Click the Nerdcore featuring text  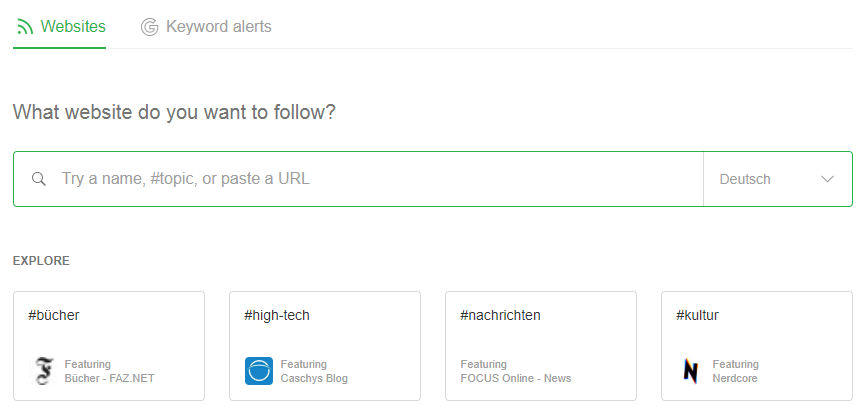point(736,379)
